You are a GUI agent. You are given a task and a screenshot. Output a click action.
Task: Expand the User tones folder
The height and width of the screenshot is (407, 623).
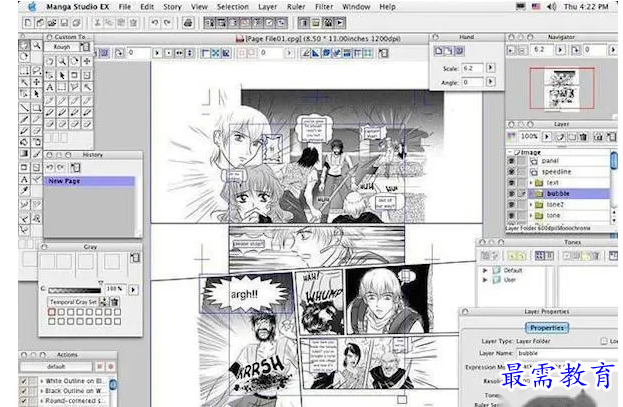coord(485,280)
